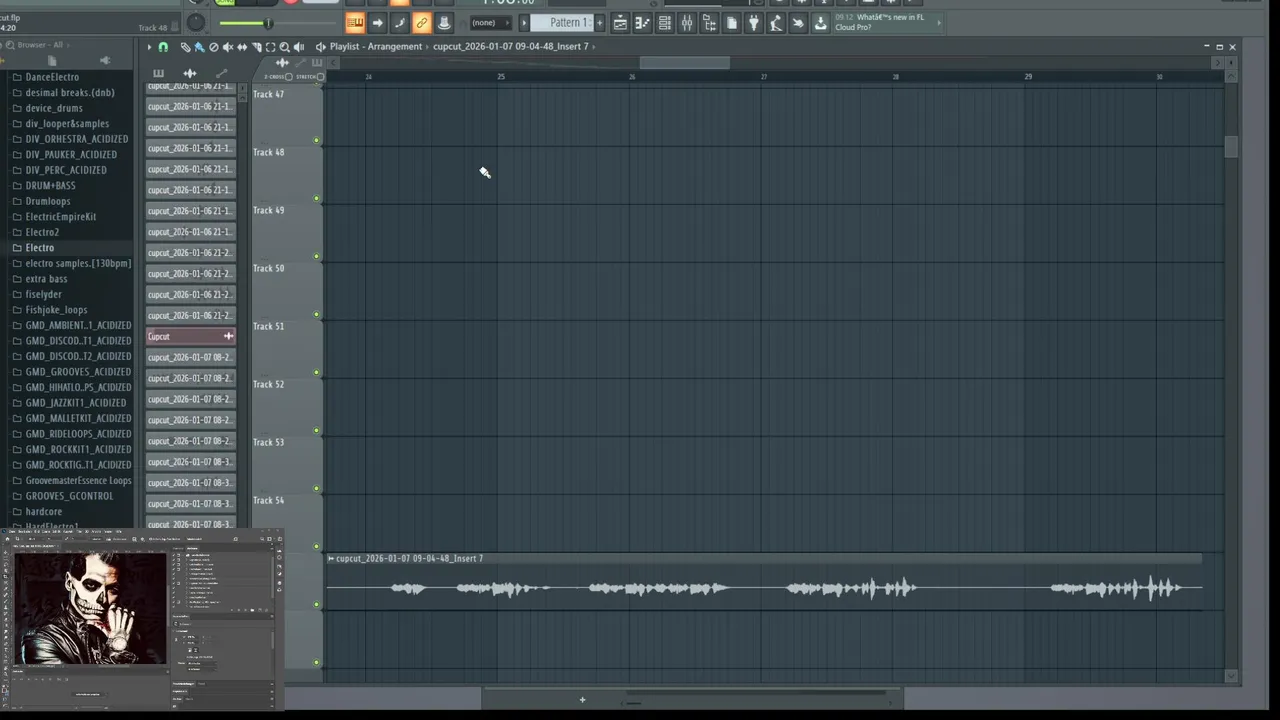This screenshot has height=720, width=1280.
Task: Select the Playback speaker tool
Action: click(x=298, y=47)
